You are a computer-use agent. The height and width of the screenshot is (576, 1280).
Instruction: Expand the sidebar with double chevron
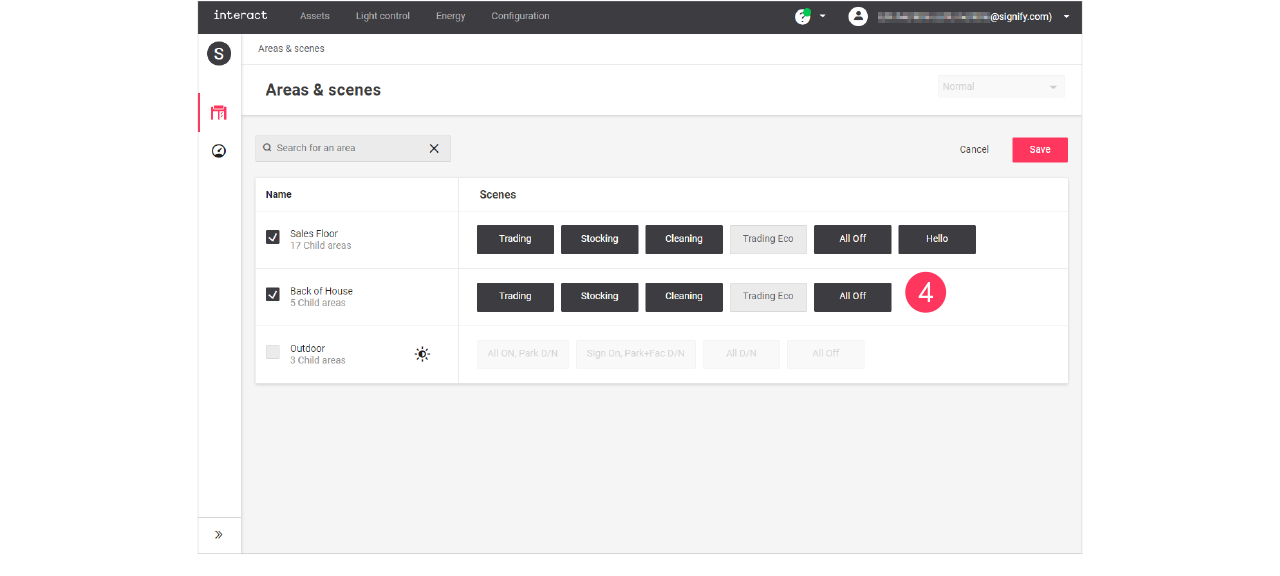pos(219,535)
